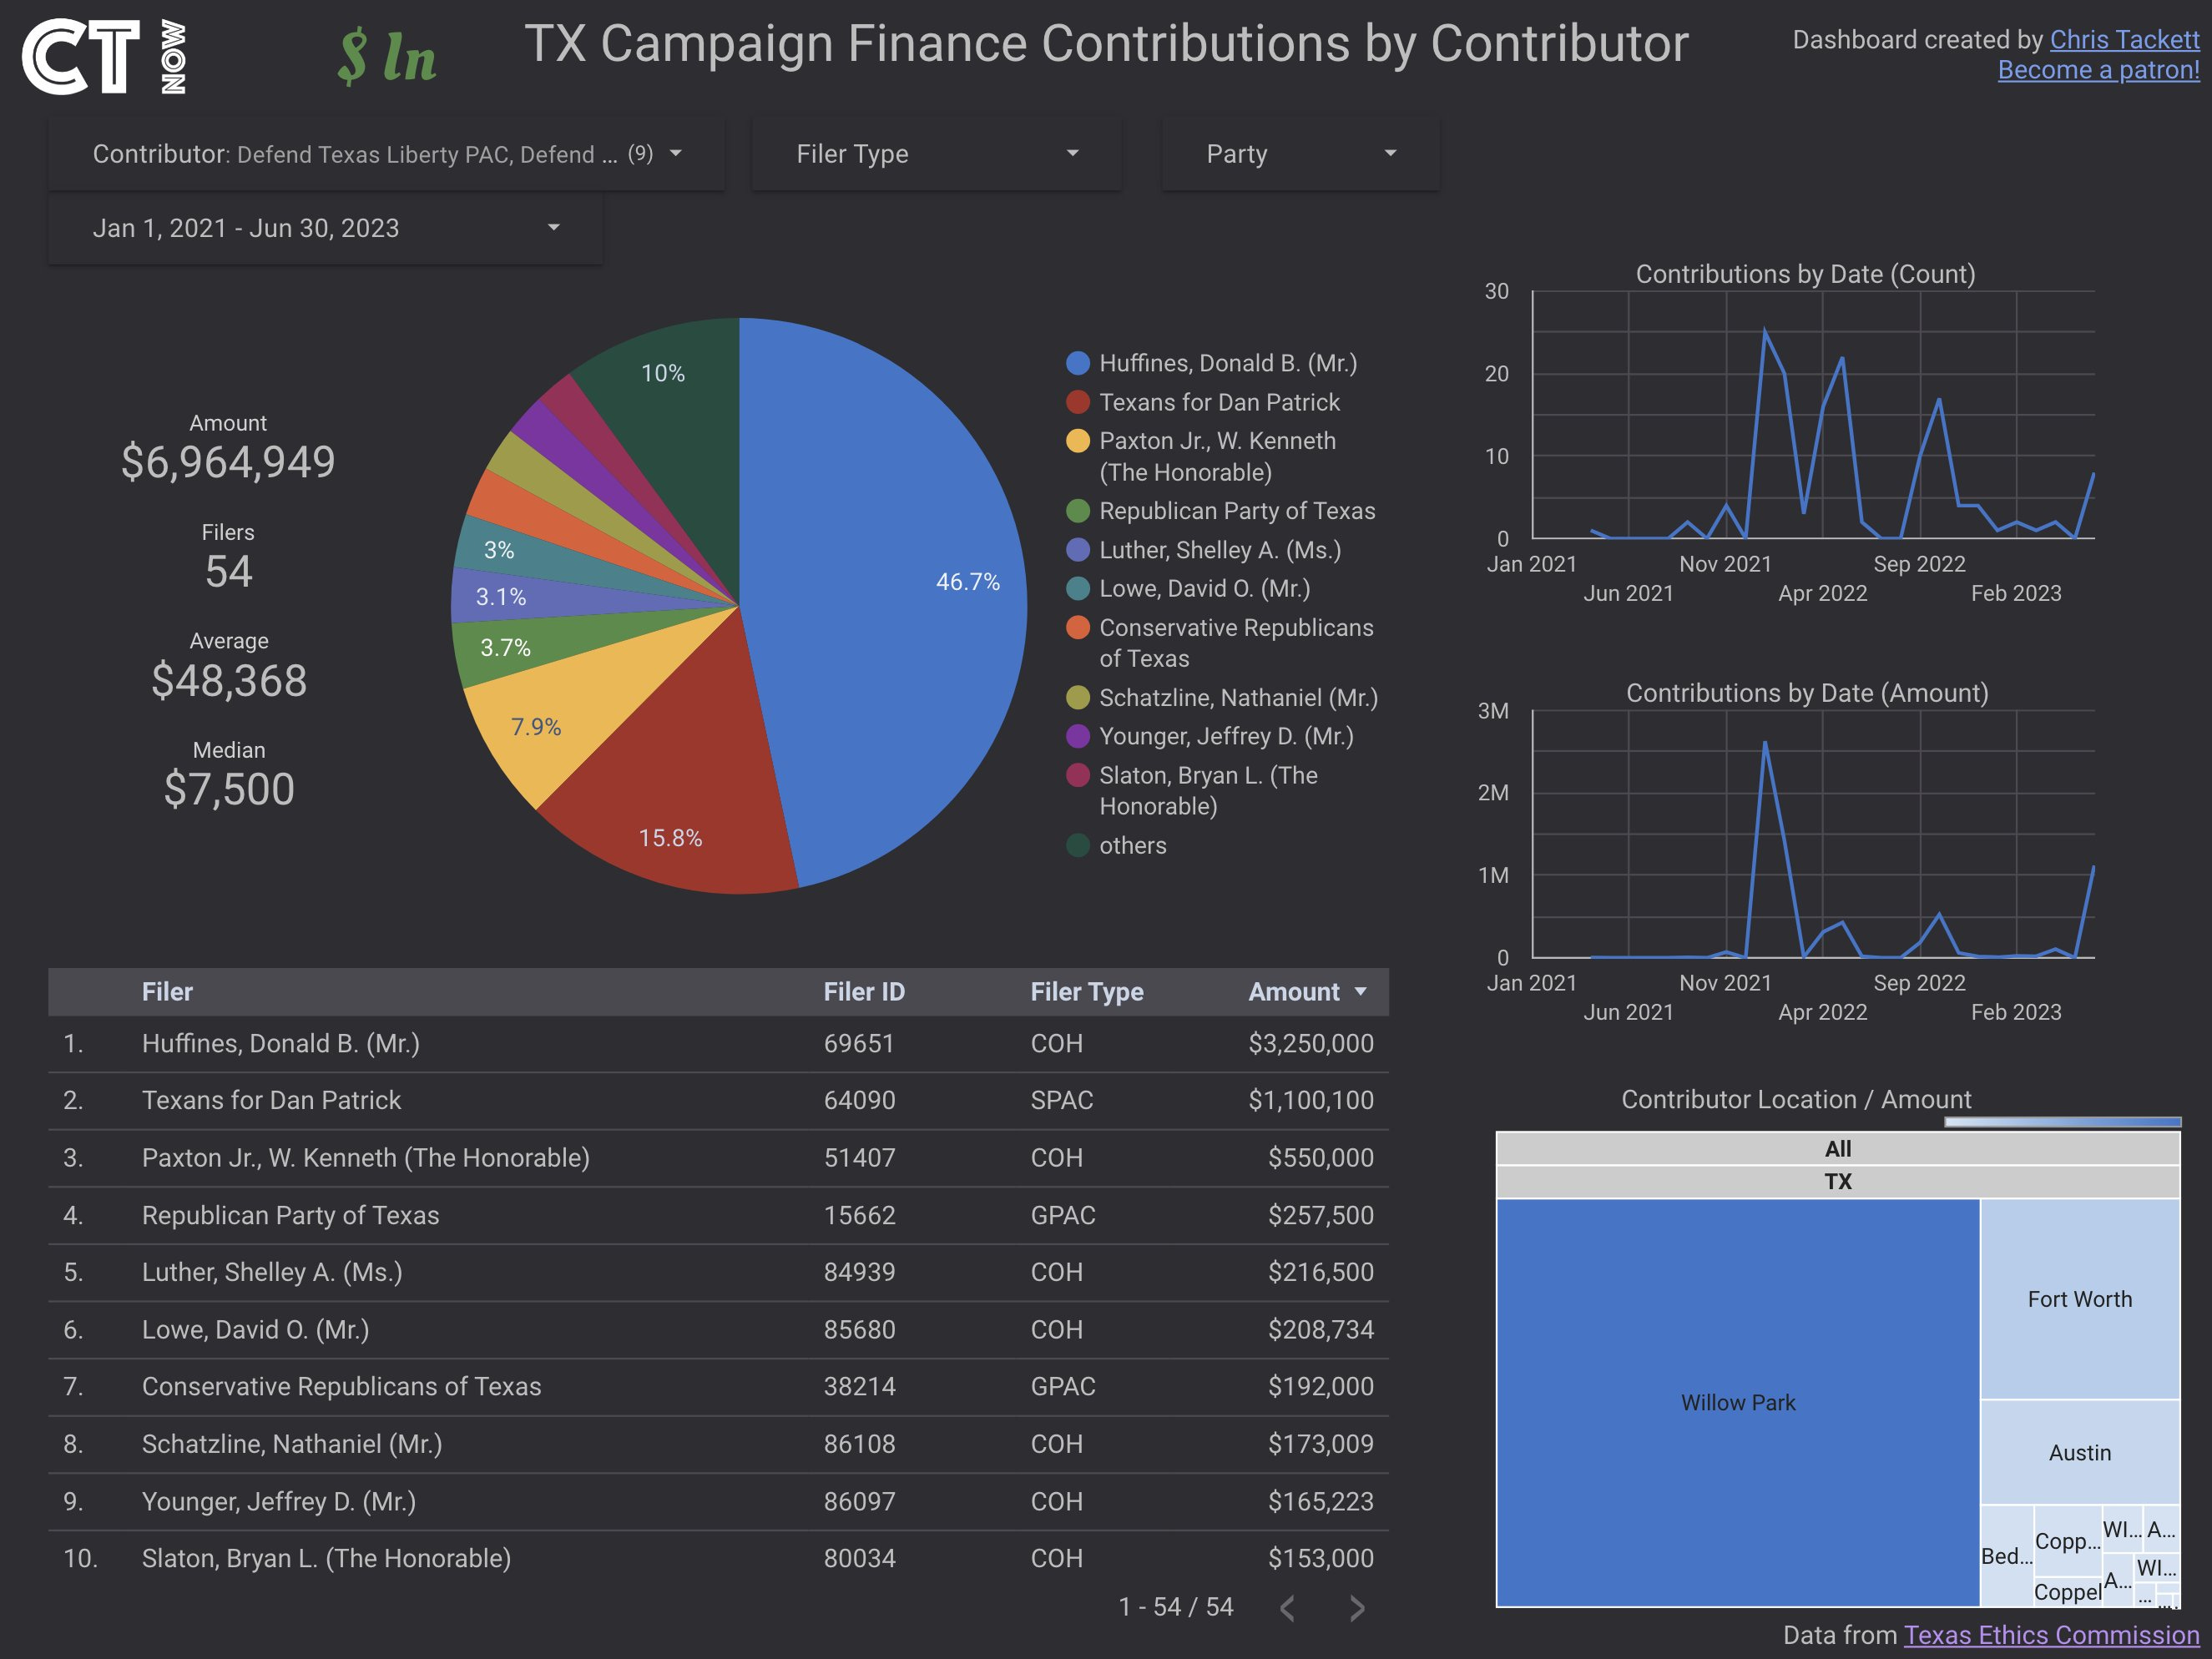Open the date range selector
The width and height of the screenshot is (2212, 1659).
click(x=325, y=228)
